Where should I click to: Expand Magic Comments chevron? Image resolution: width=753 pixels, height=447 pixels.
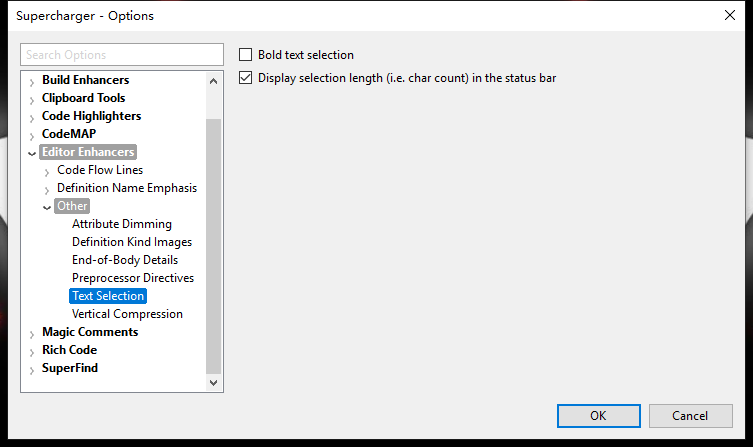(x=32, y=334)
